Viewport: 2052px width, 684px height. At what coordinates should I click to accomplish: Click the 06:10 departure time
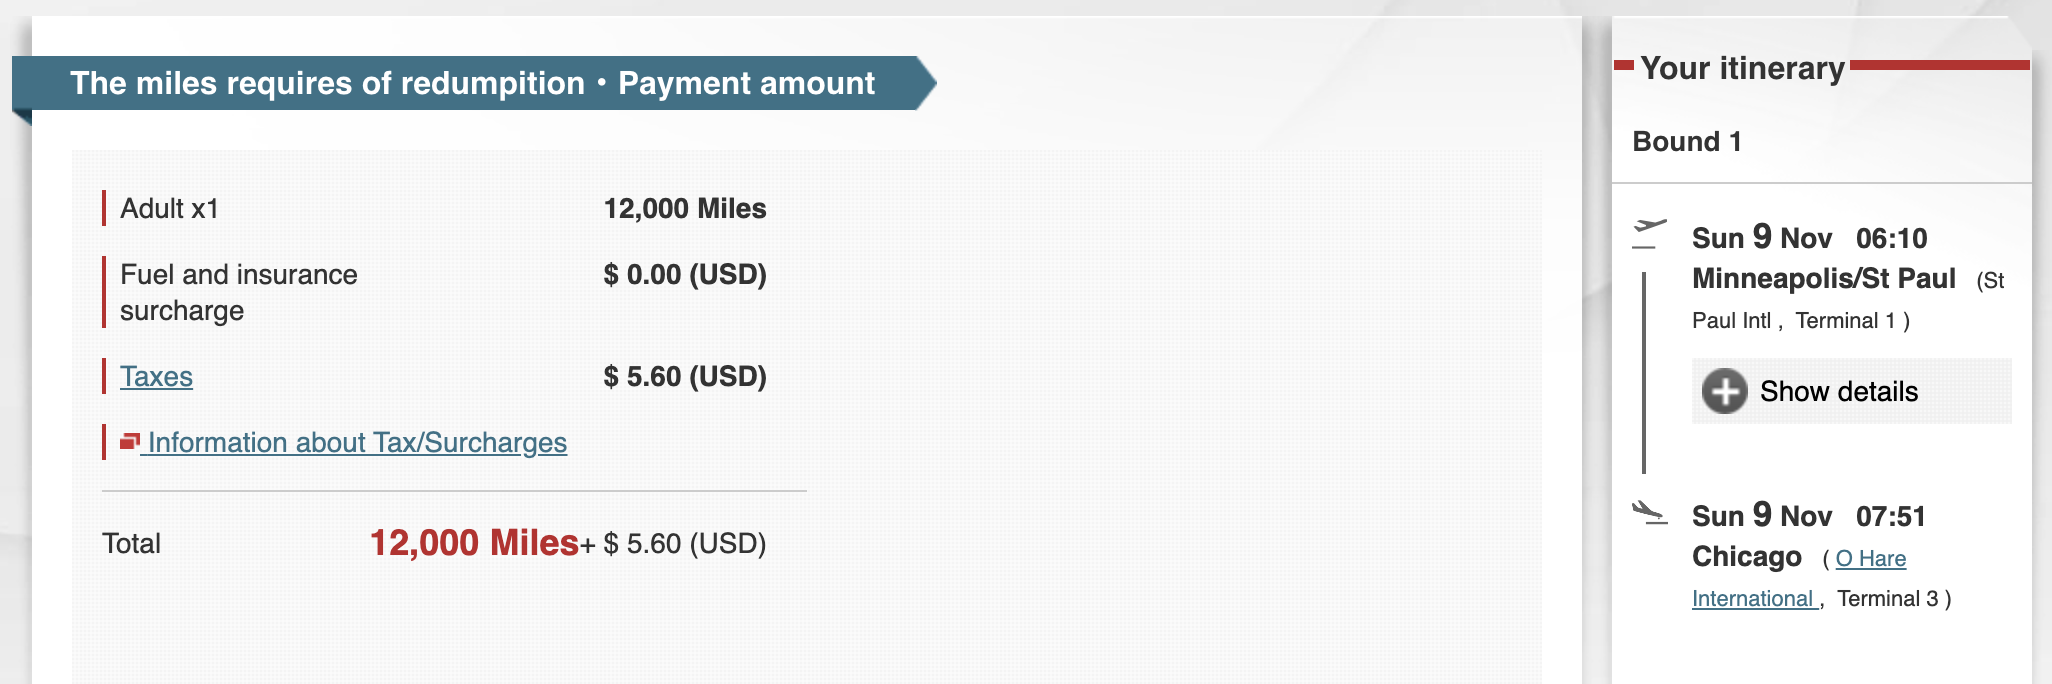point(1891,239)
